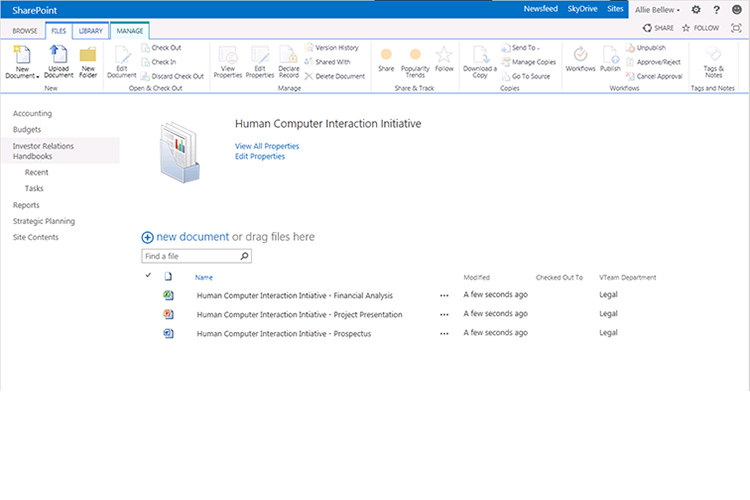Expand the New Document dropdown arrow
The width and height of the screenshot is (750, 500).
pyautogui.click(x=38, y=76)
